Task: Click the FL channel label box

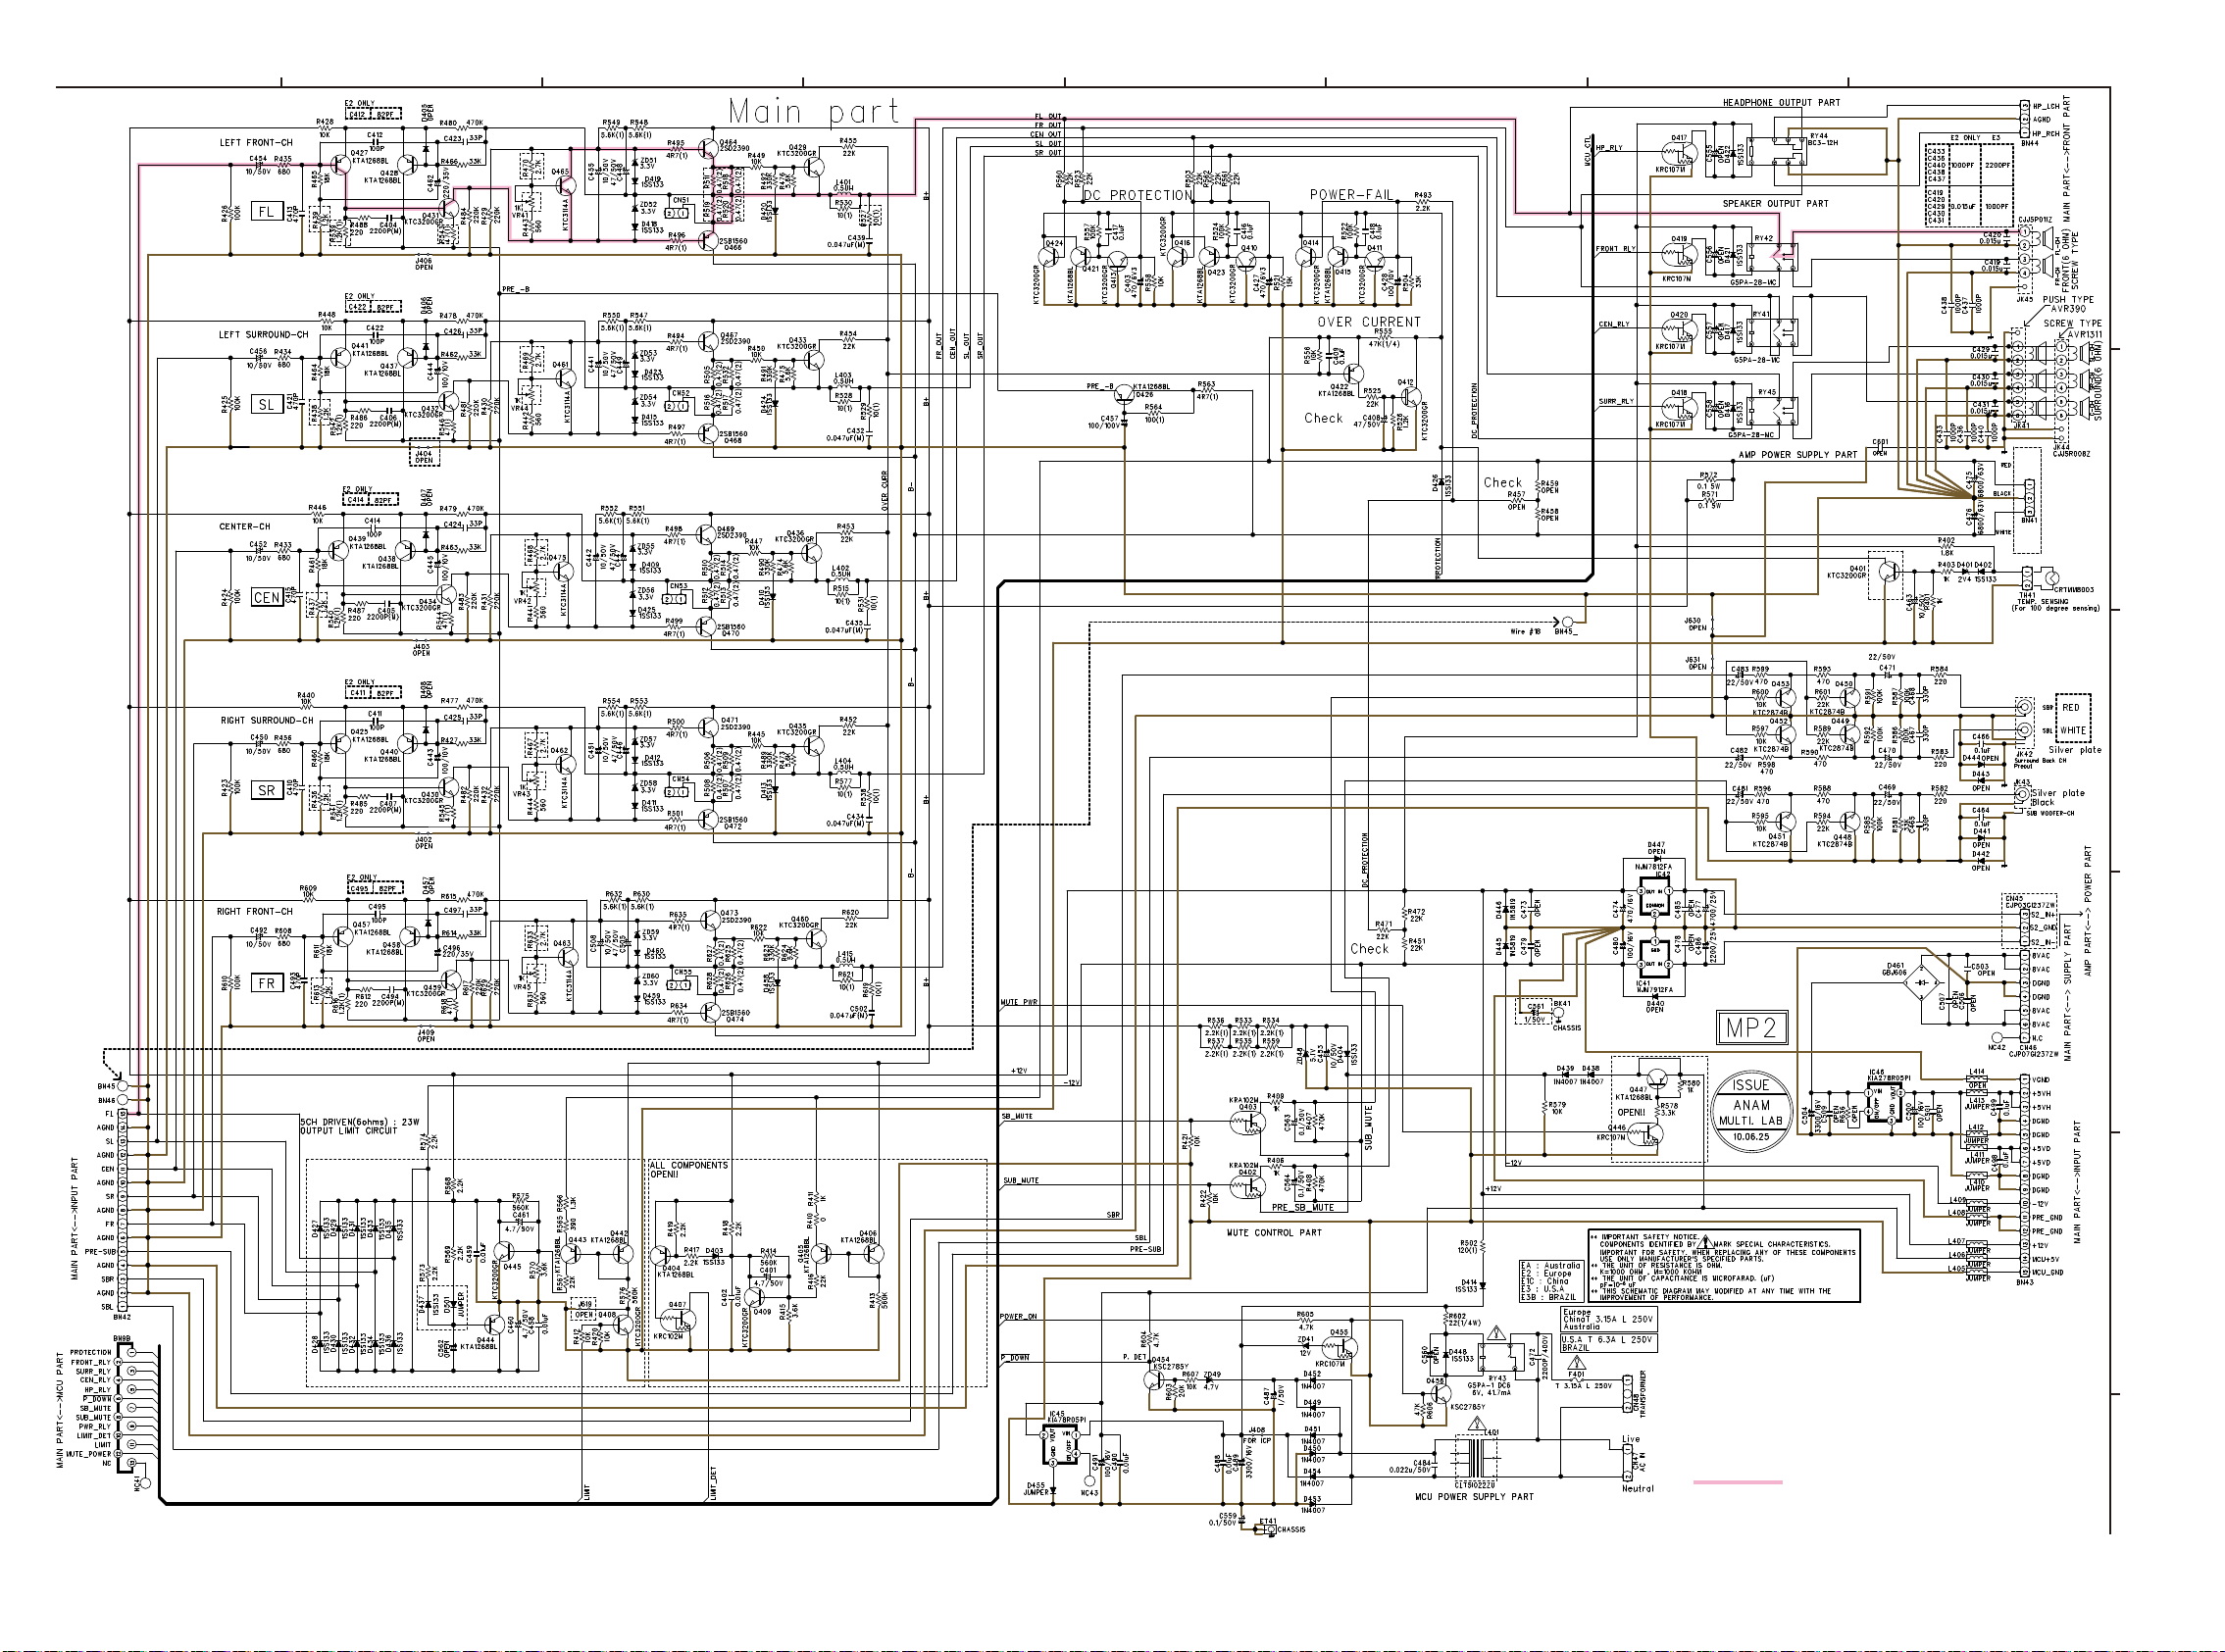Action: click(x=266, y=212)
